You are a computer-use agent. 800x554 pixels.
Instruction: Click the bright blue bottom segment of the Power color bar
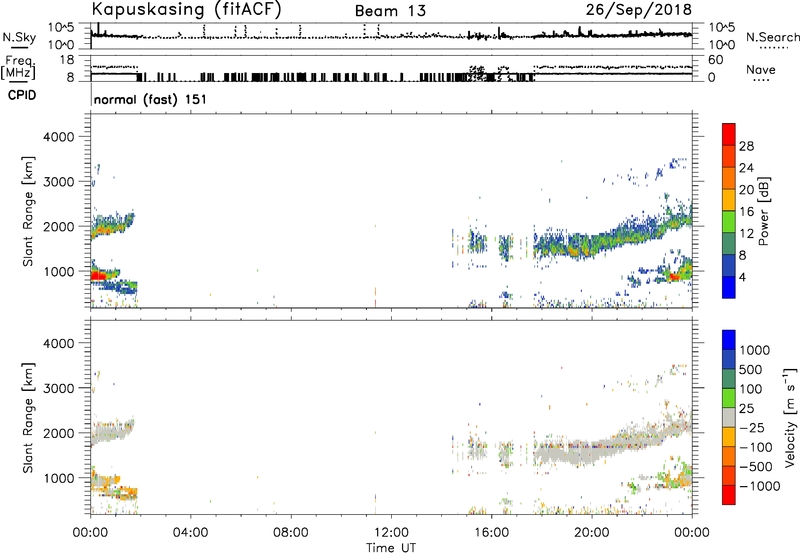729,287
